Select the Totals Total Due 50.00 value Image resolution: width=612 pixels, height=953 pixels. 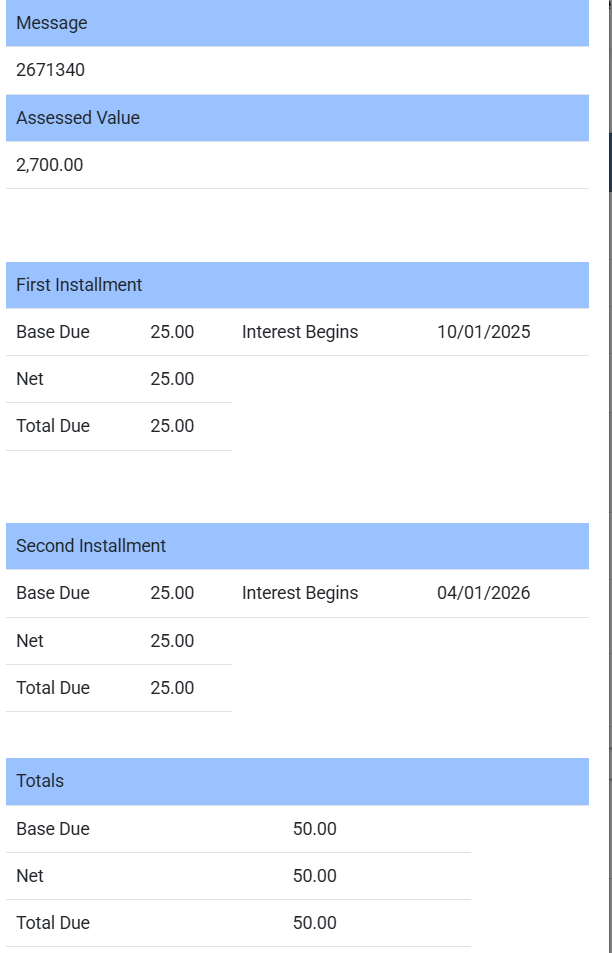tap(315, 923)
